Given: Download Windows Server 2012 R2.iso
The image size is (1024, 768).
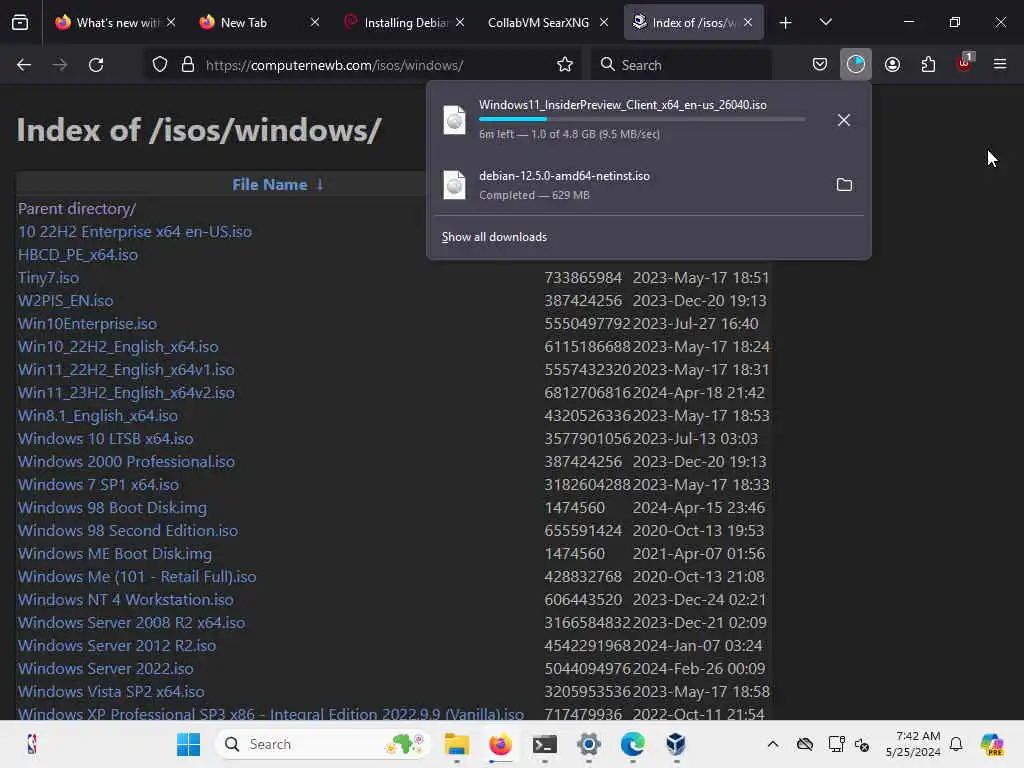Looking at the screenshot, I should coord(117,645).
